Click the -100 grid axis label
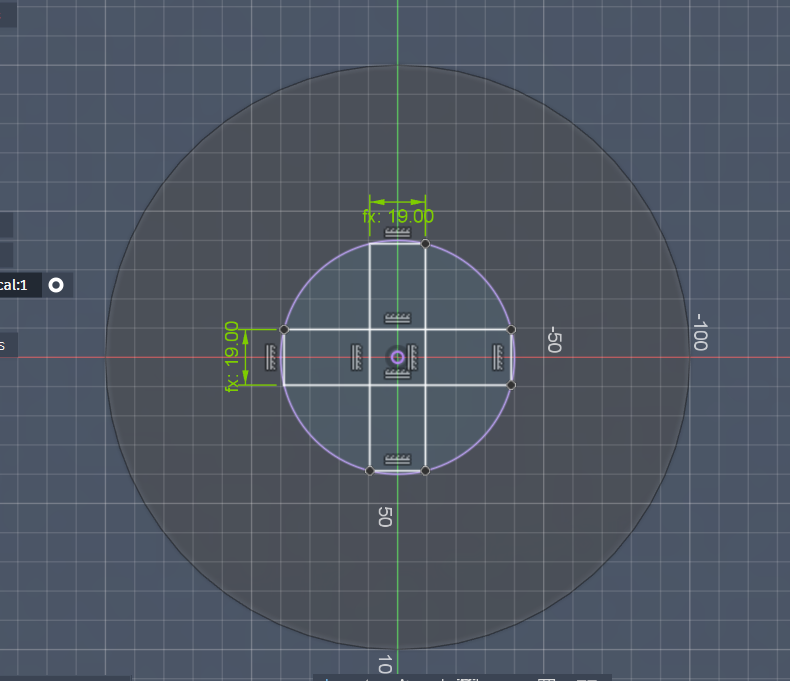Screen dimensions: 790x681 (701, 332)
